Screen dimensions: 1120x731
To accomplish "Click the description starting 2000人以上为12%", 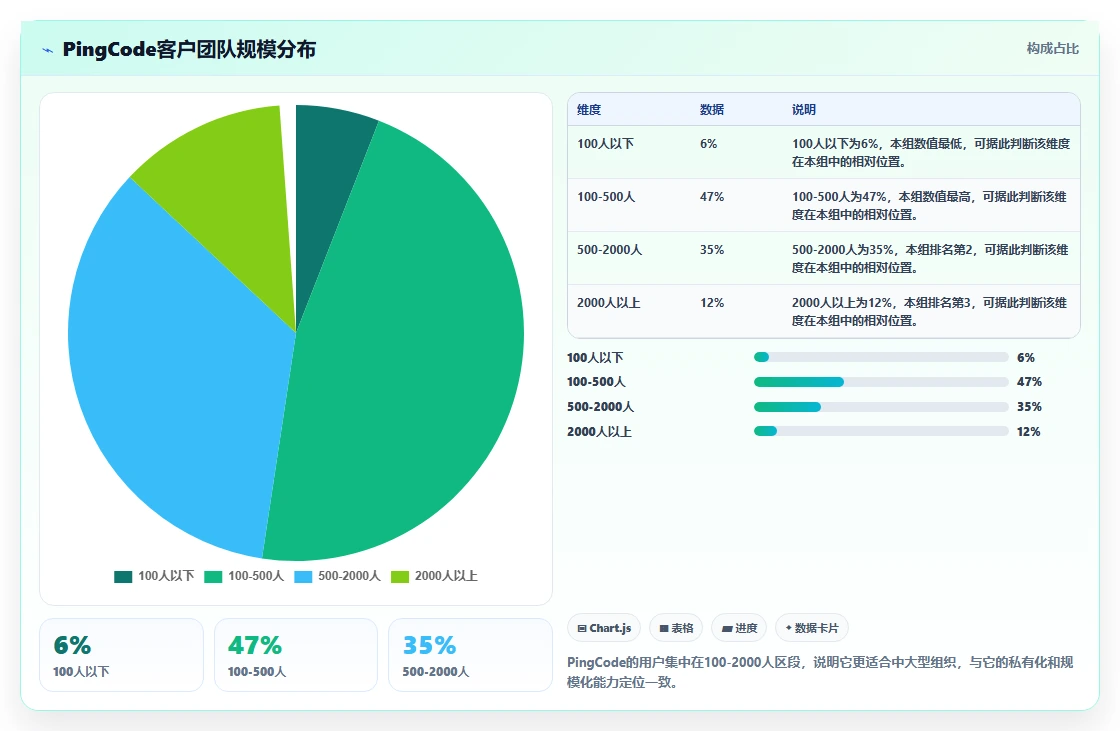I will coord(929,312).
